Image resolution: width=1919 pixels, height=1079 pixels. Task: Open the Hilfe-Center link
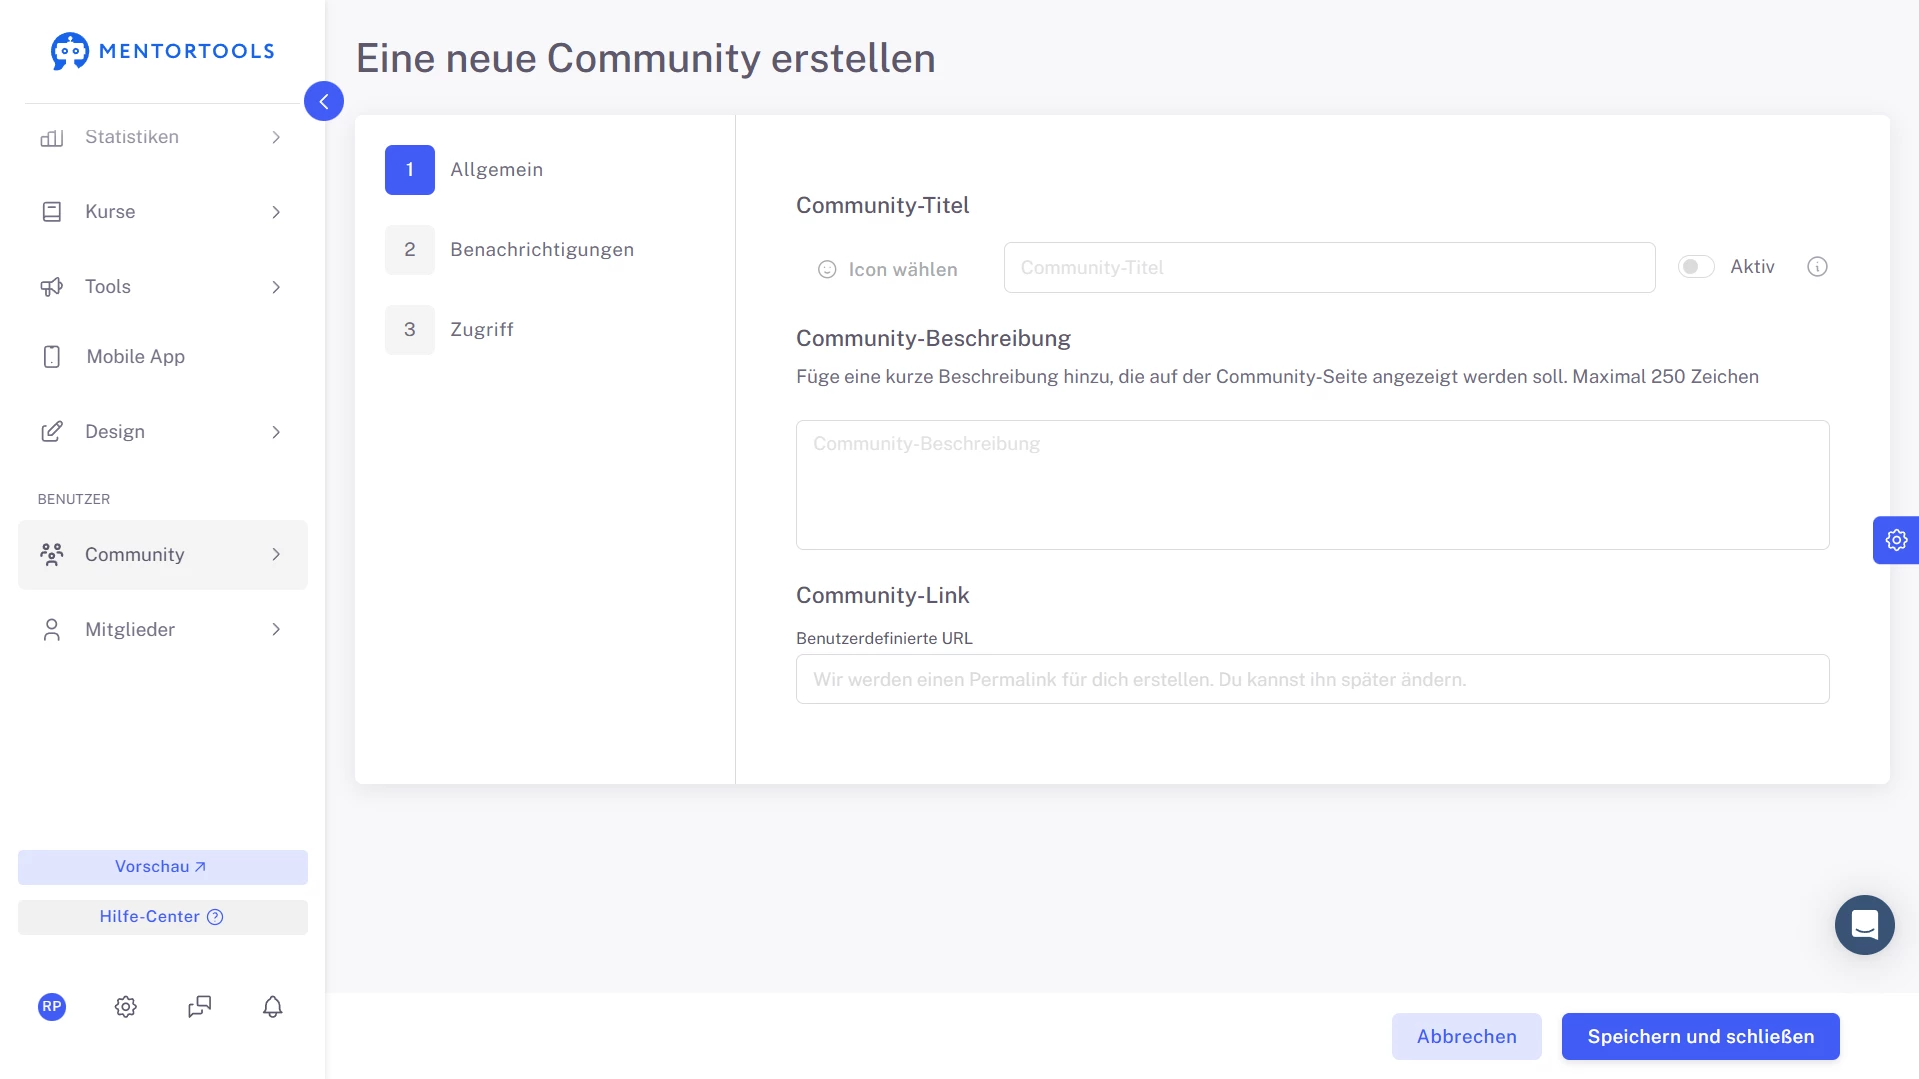[162, 917]
